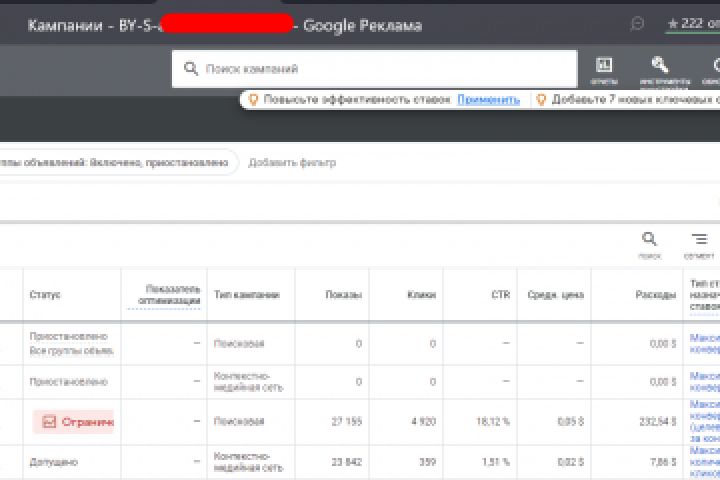Sort by Avg. cost column header
720x480 pixels.
[x=556, y=294]
